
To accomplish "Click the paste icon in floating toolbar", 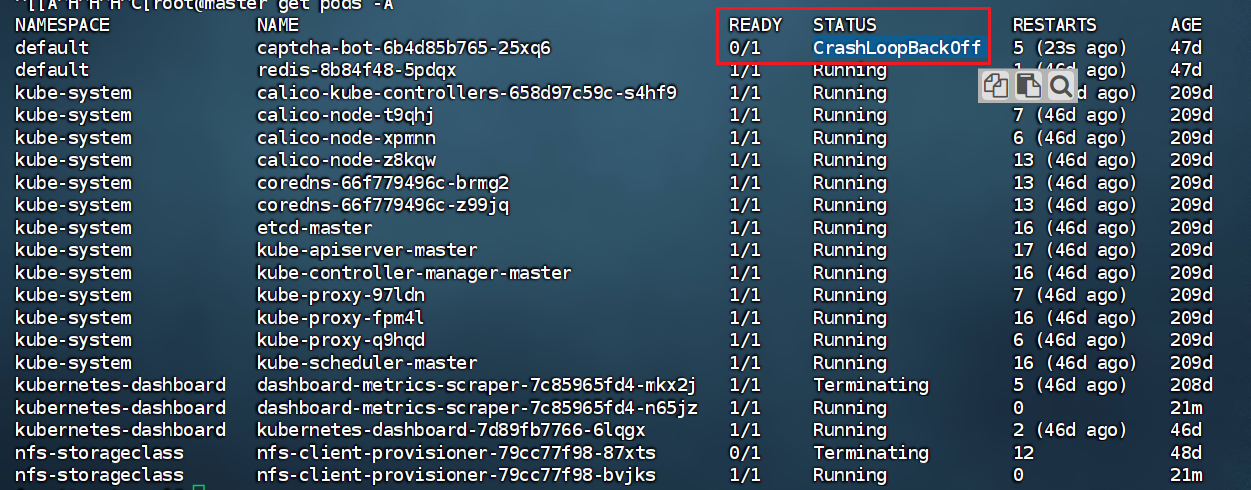I will [1027, 86].
